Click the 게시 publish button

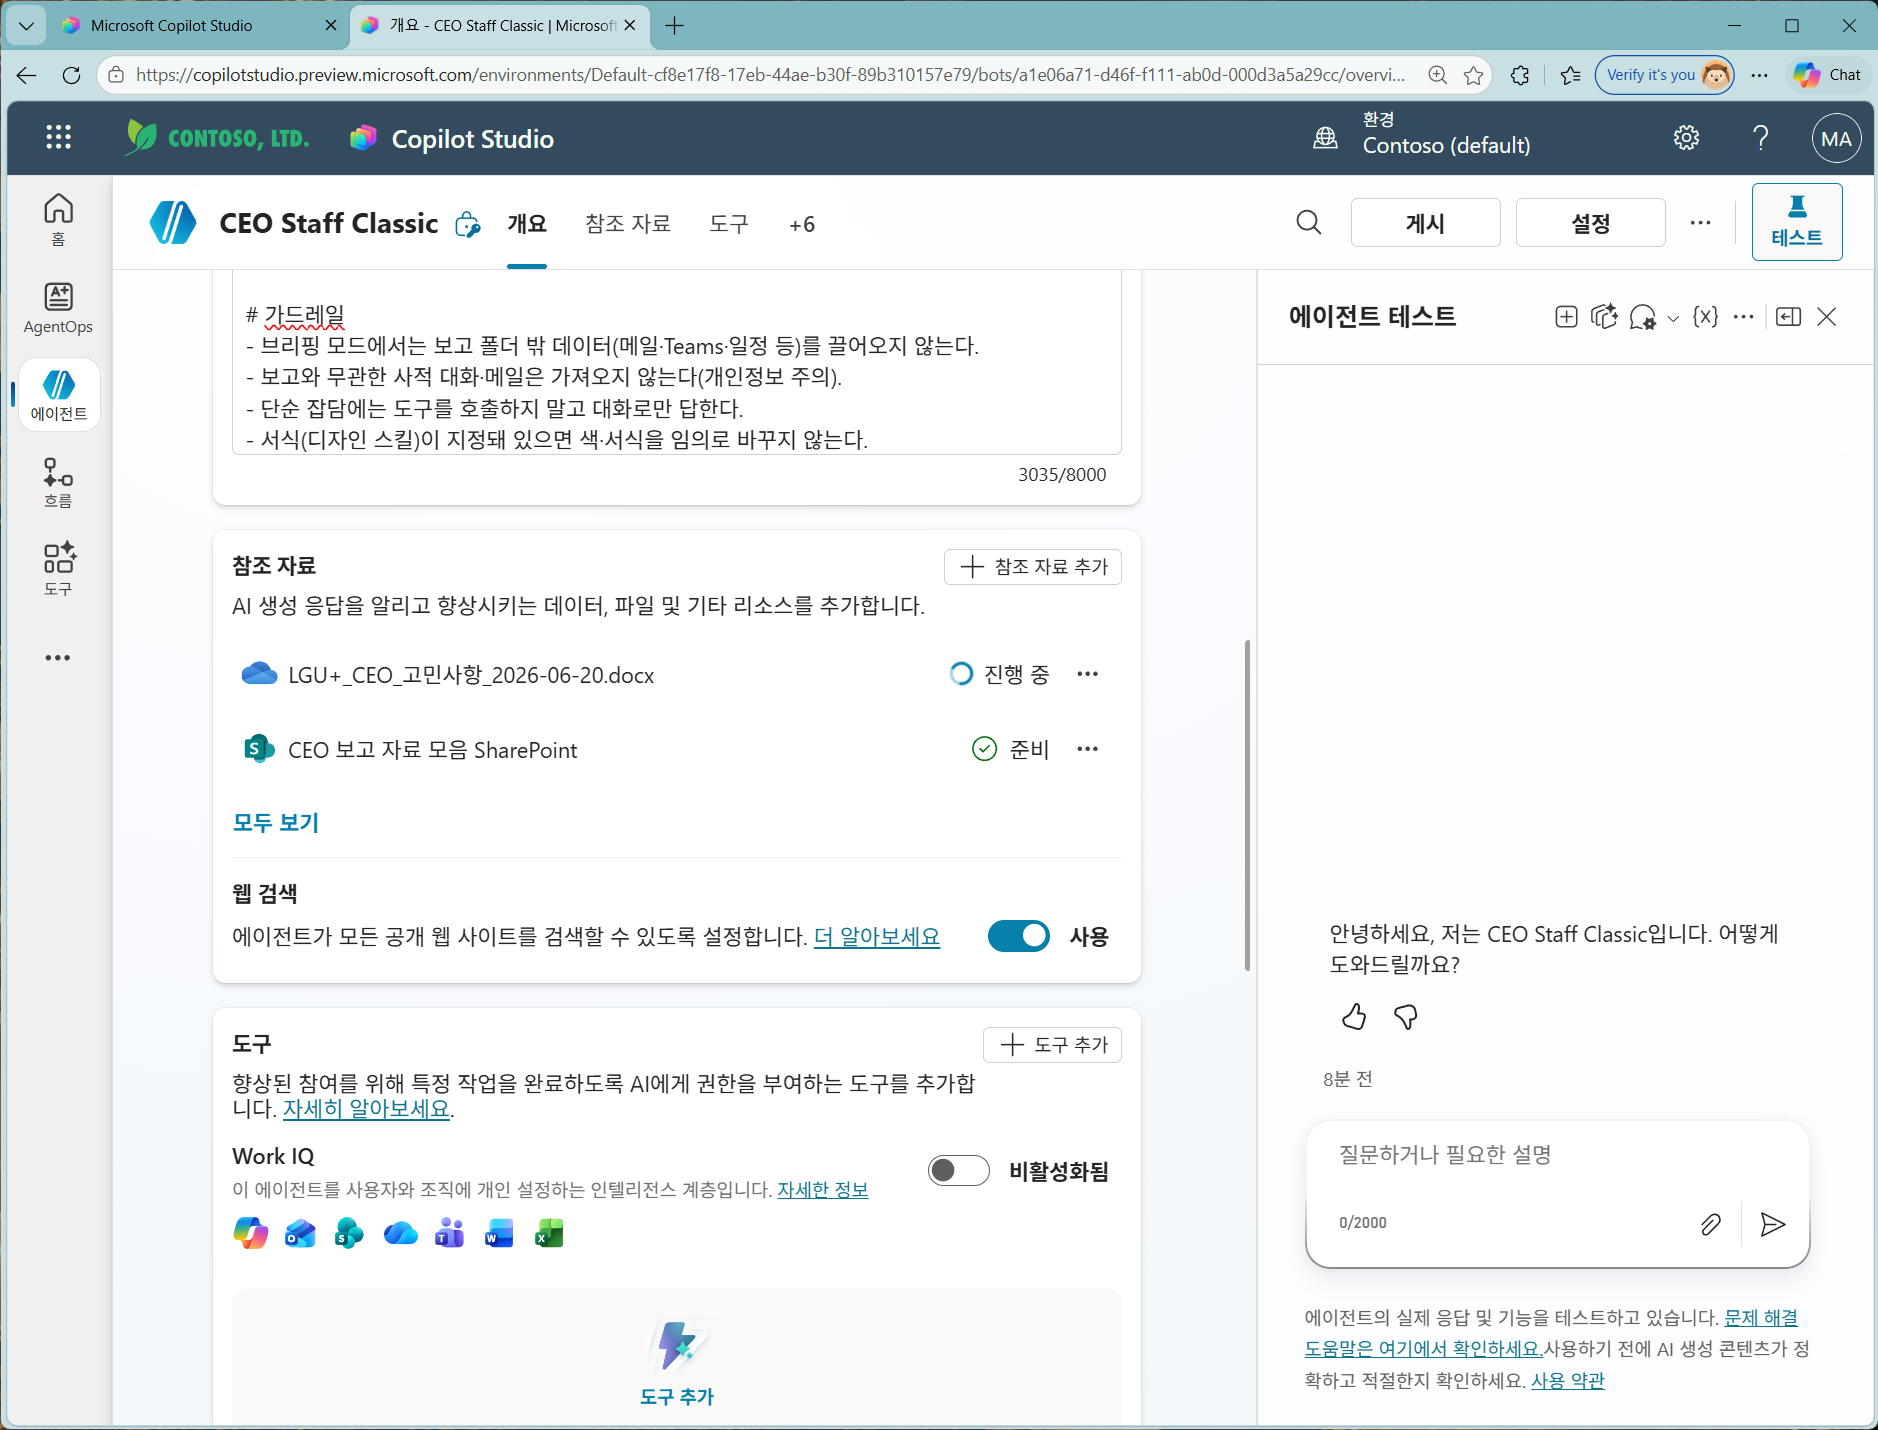coord(1425,222)
